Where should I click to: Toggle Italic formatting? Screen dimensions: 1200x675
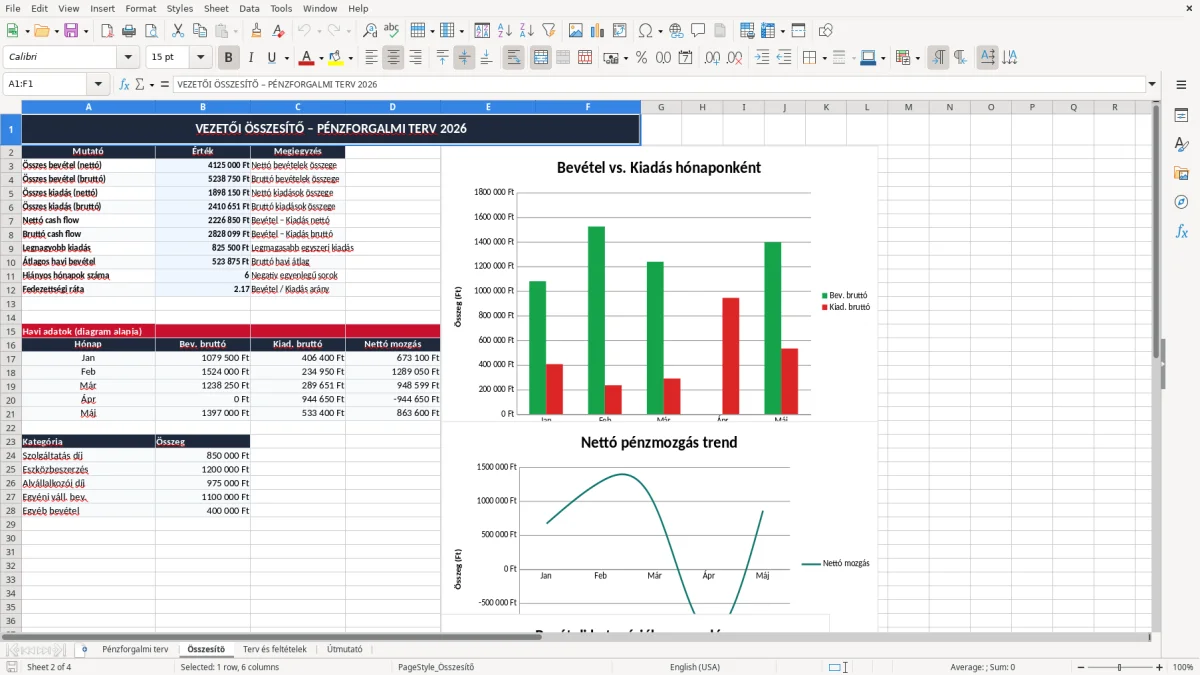pyautogui.click(x=251, y=58)
